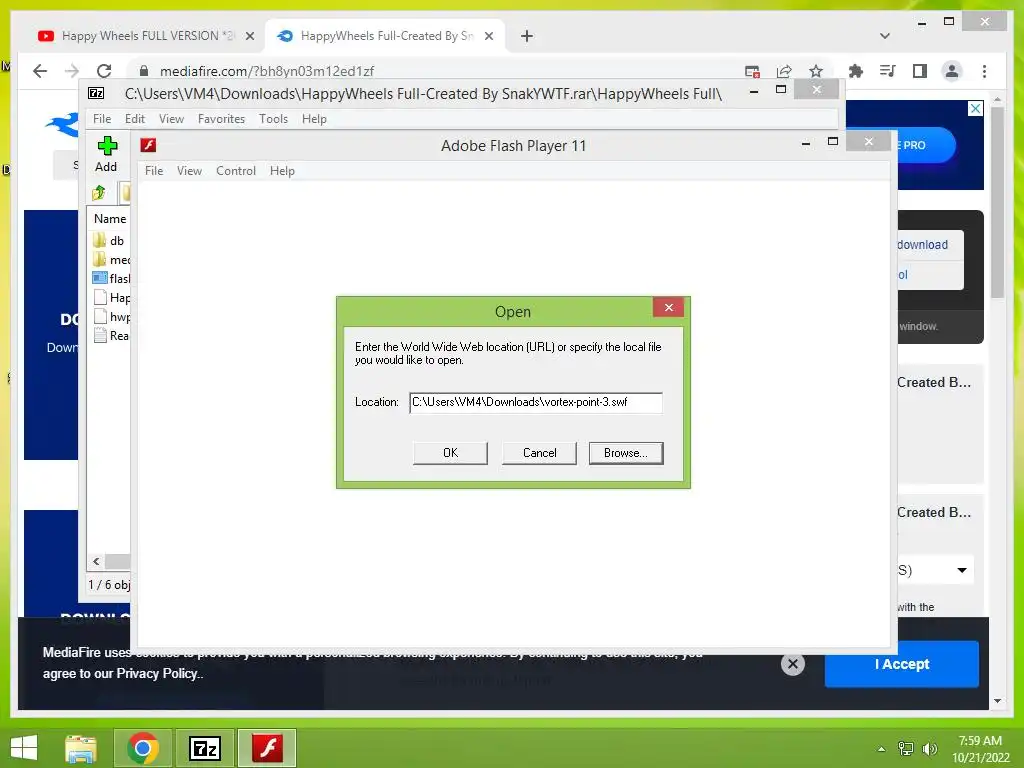Go back in Chrome
1024x768 pixels.
click(40, 71)
